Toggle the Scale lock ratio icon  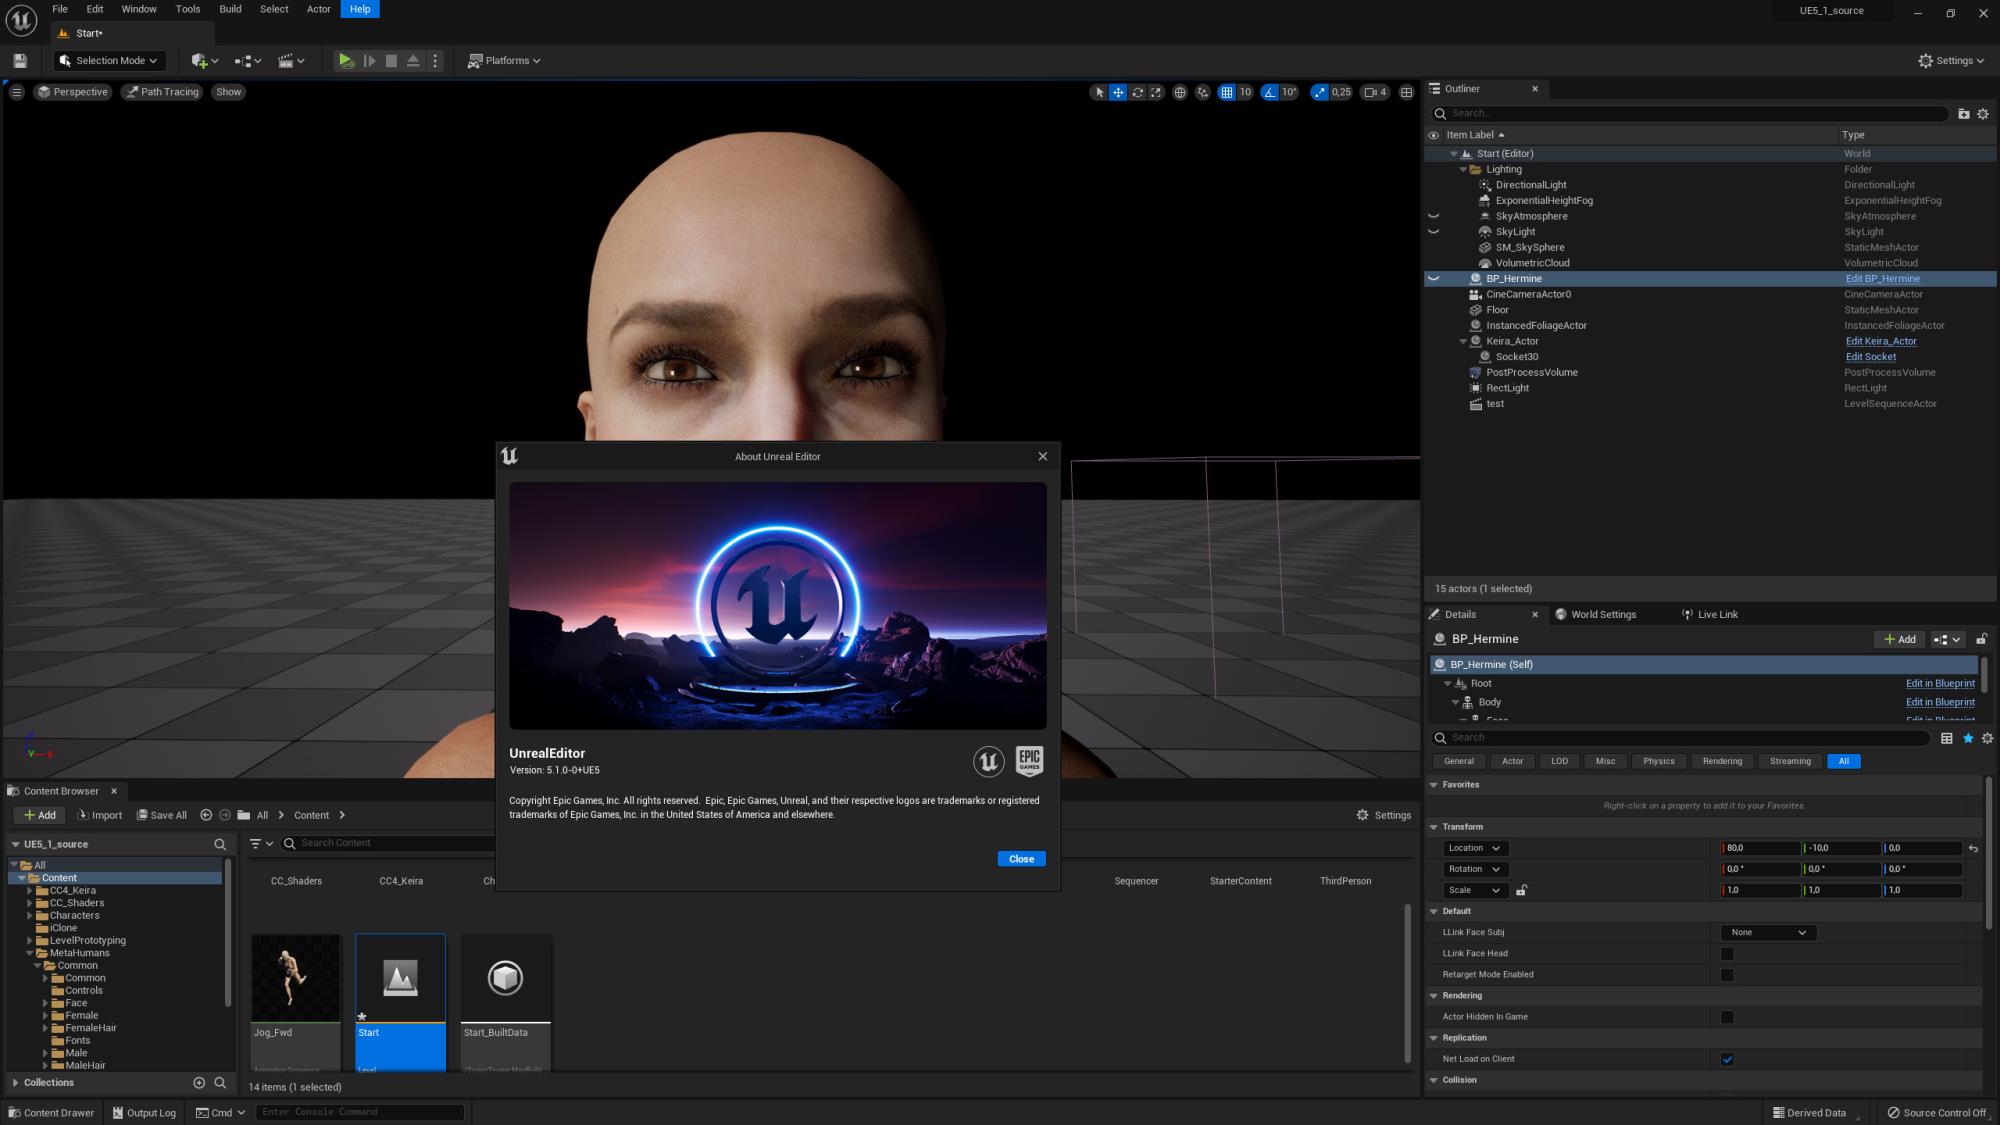click(x=1521, y=890)
